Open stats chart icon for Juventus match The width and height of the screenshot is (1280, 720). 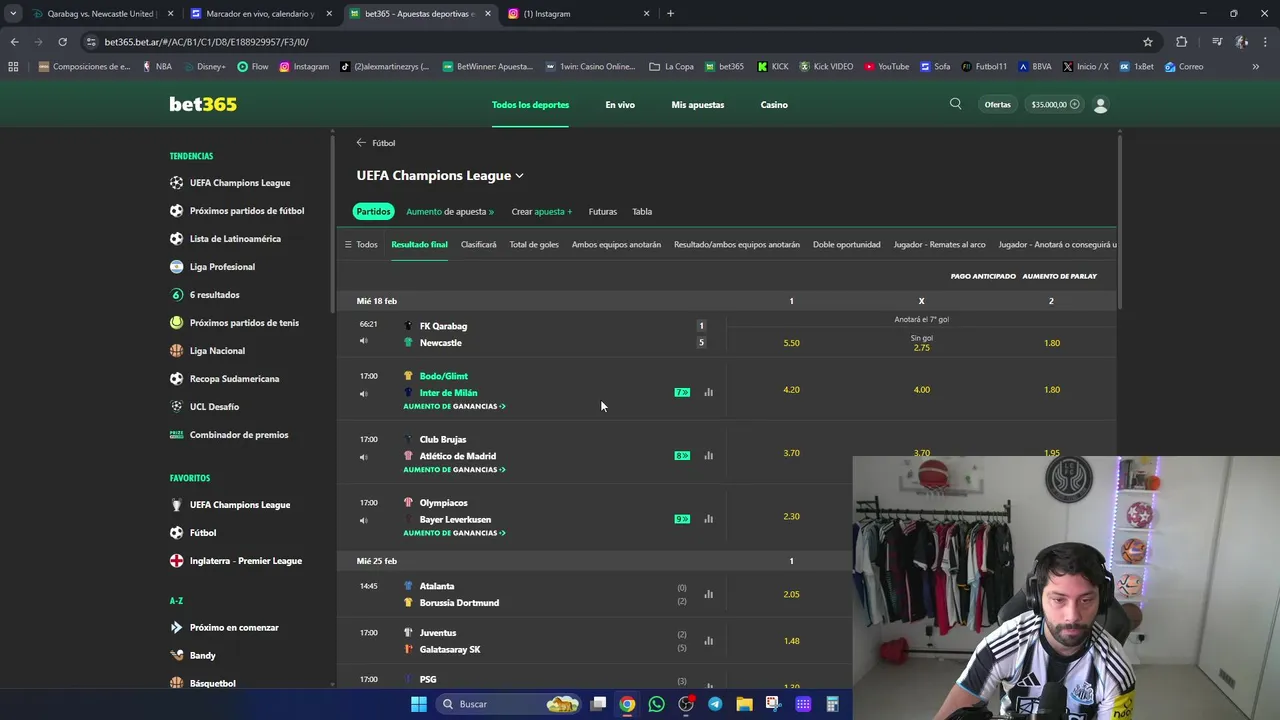pyautogui.click(x=708, y=641)
